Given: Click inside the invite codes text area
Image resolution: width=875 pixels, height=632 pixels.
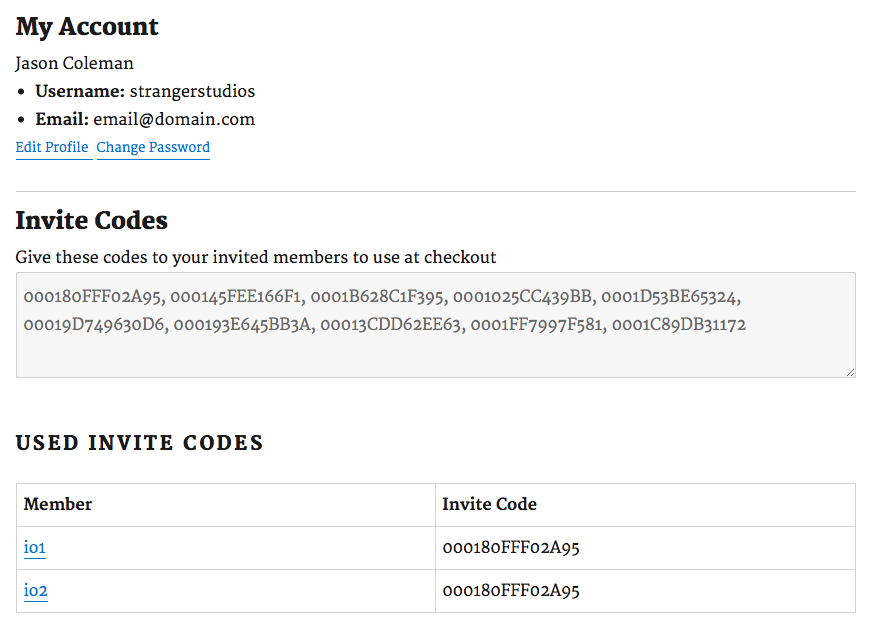Looking at the screenshot, I should tap(435, 325).
